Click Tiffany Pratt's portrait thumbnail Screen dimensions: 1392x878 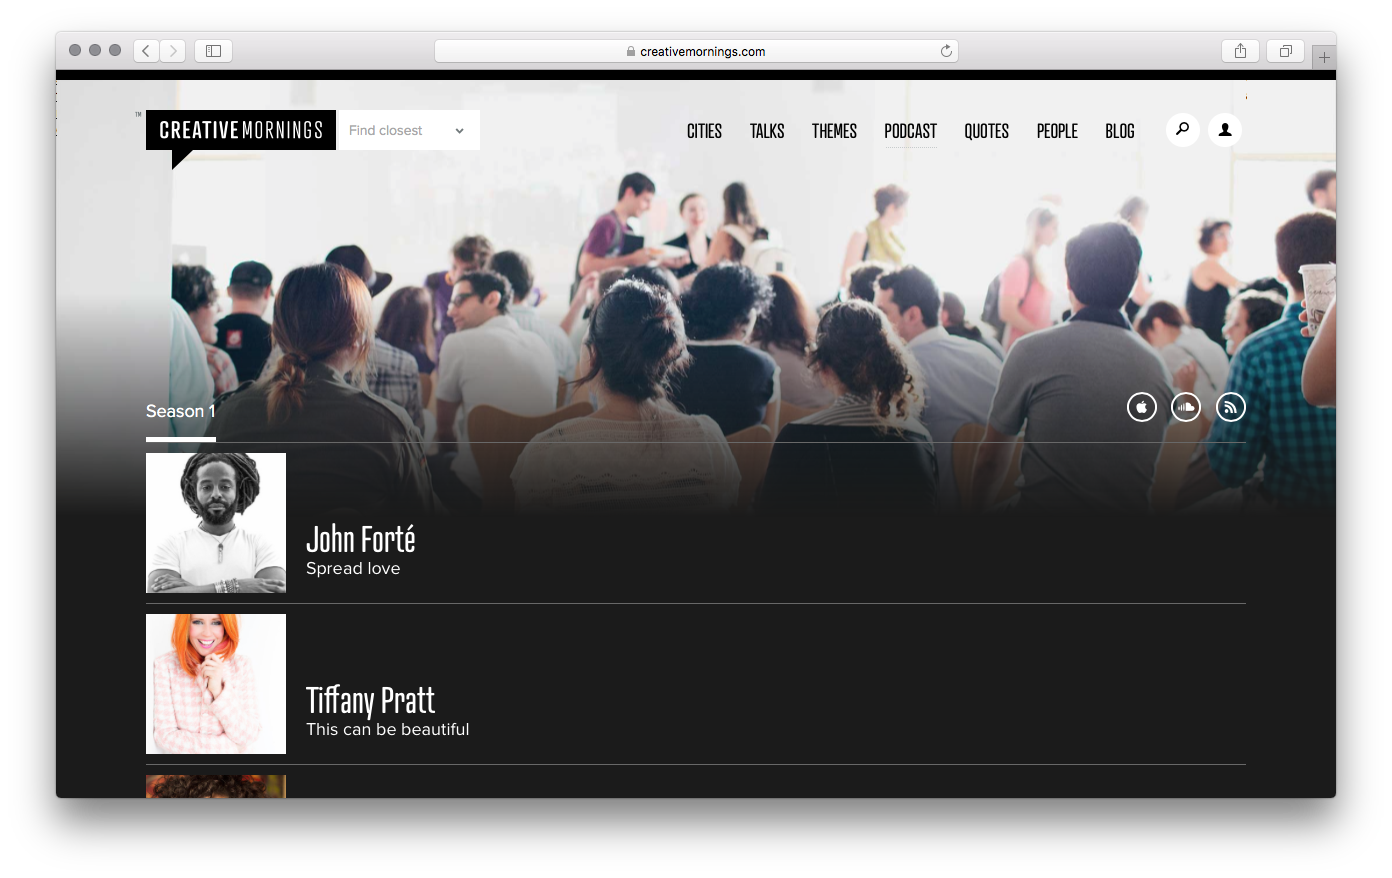point(216,684)
